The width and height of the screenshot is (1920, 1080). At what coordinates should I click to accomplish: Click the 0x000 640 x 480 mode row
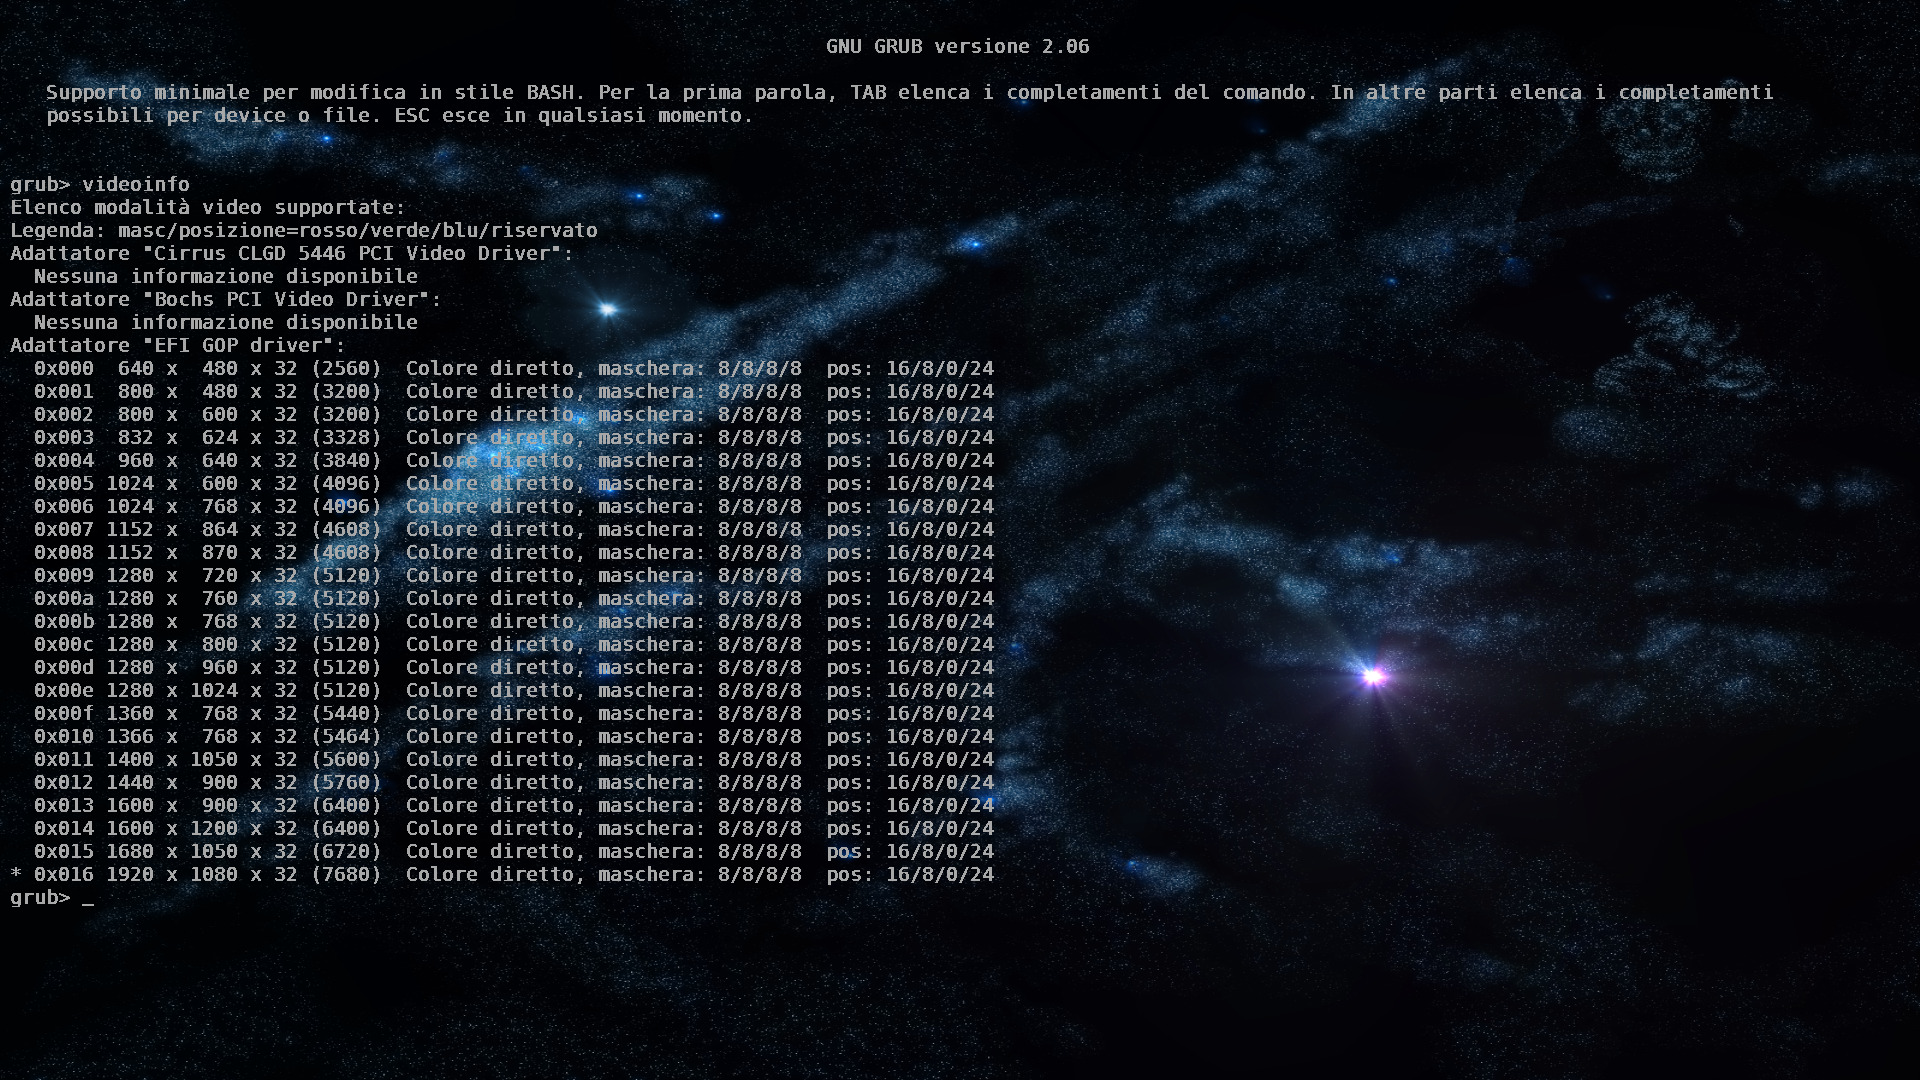tap(513, 368)
